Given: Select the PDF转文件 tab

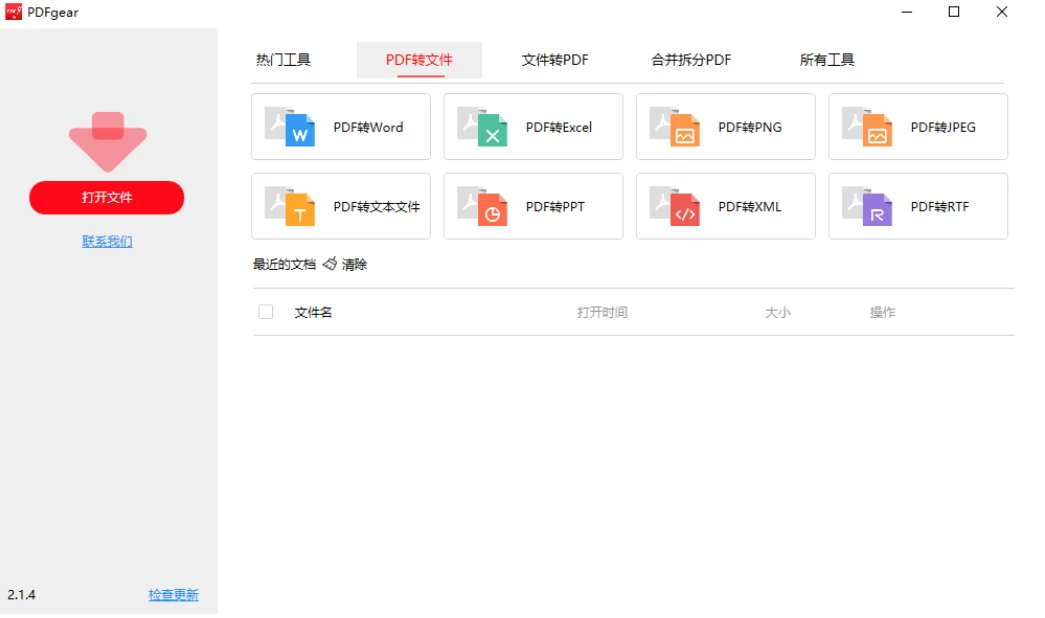Looking at the screenshot, I should pyautogui.click(x=419, y=60).
